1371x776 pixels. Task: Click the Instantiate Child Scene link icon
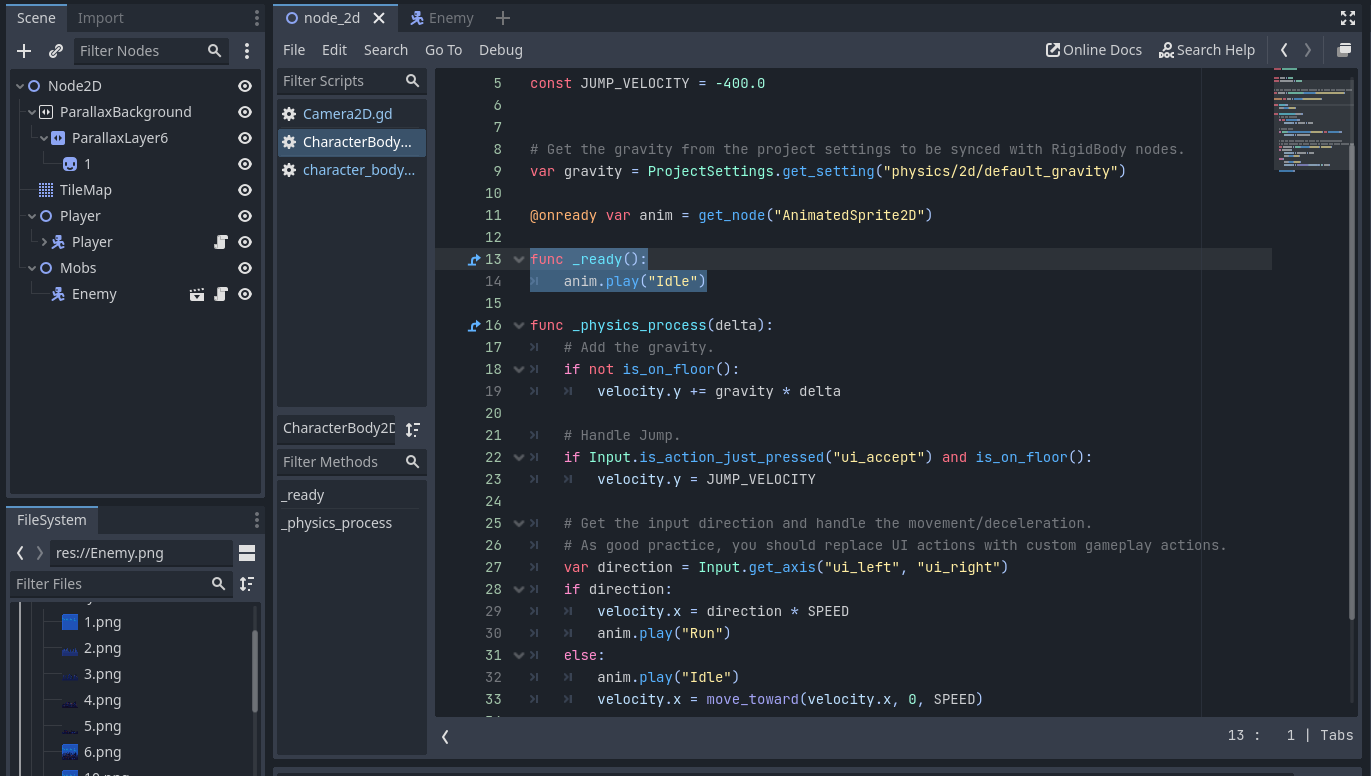56,51
